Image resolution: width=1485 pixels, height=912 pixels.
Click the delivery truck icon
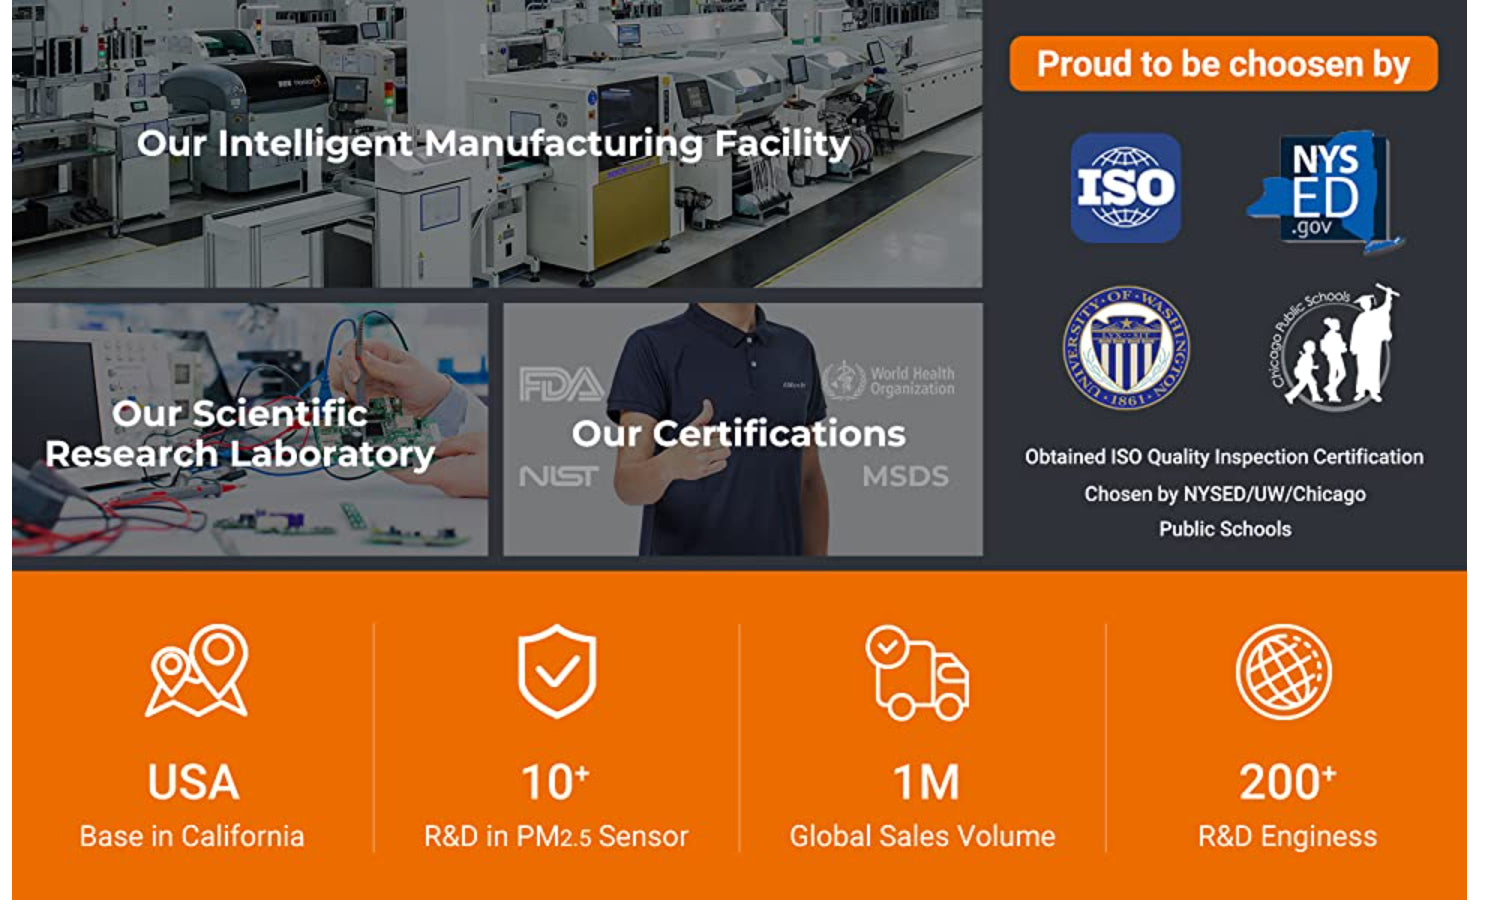point(917,673)
